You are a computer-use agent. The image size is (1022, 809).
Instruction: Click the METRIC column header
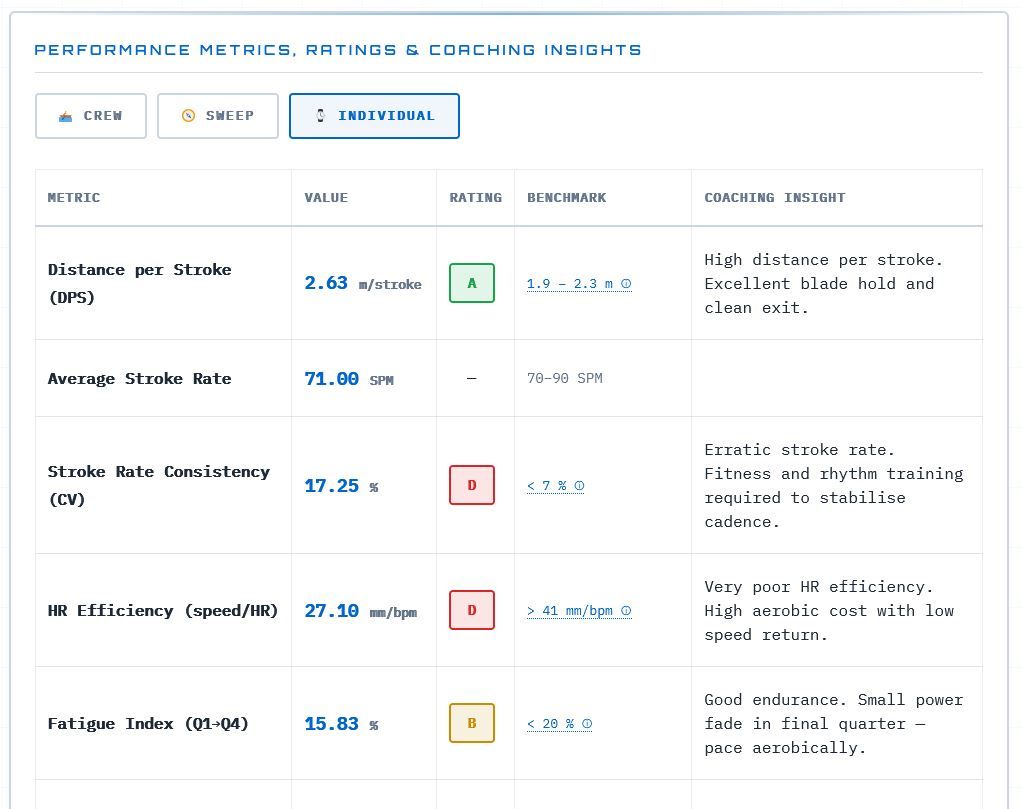[74, 198]
